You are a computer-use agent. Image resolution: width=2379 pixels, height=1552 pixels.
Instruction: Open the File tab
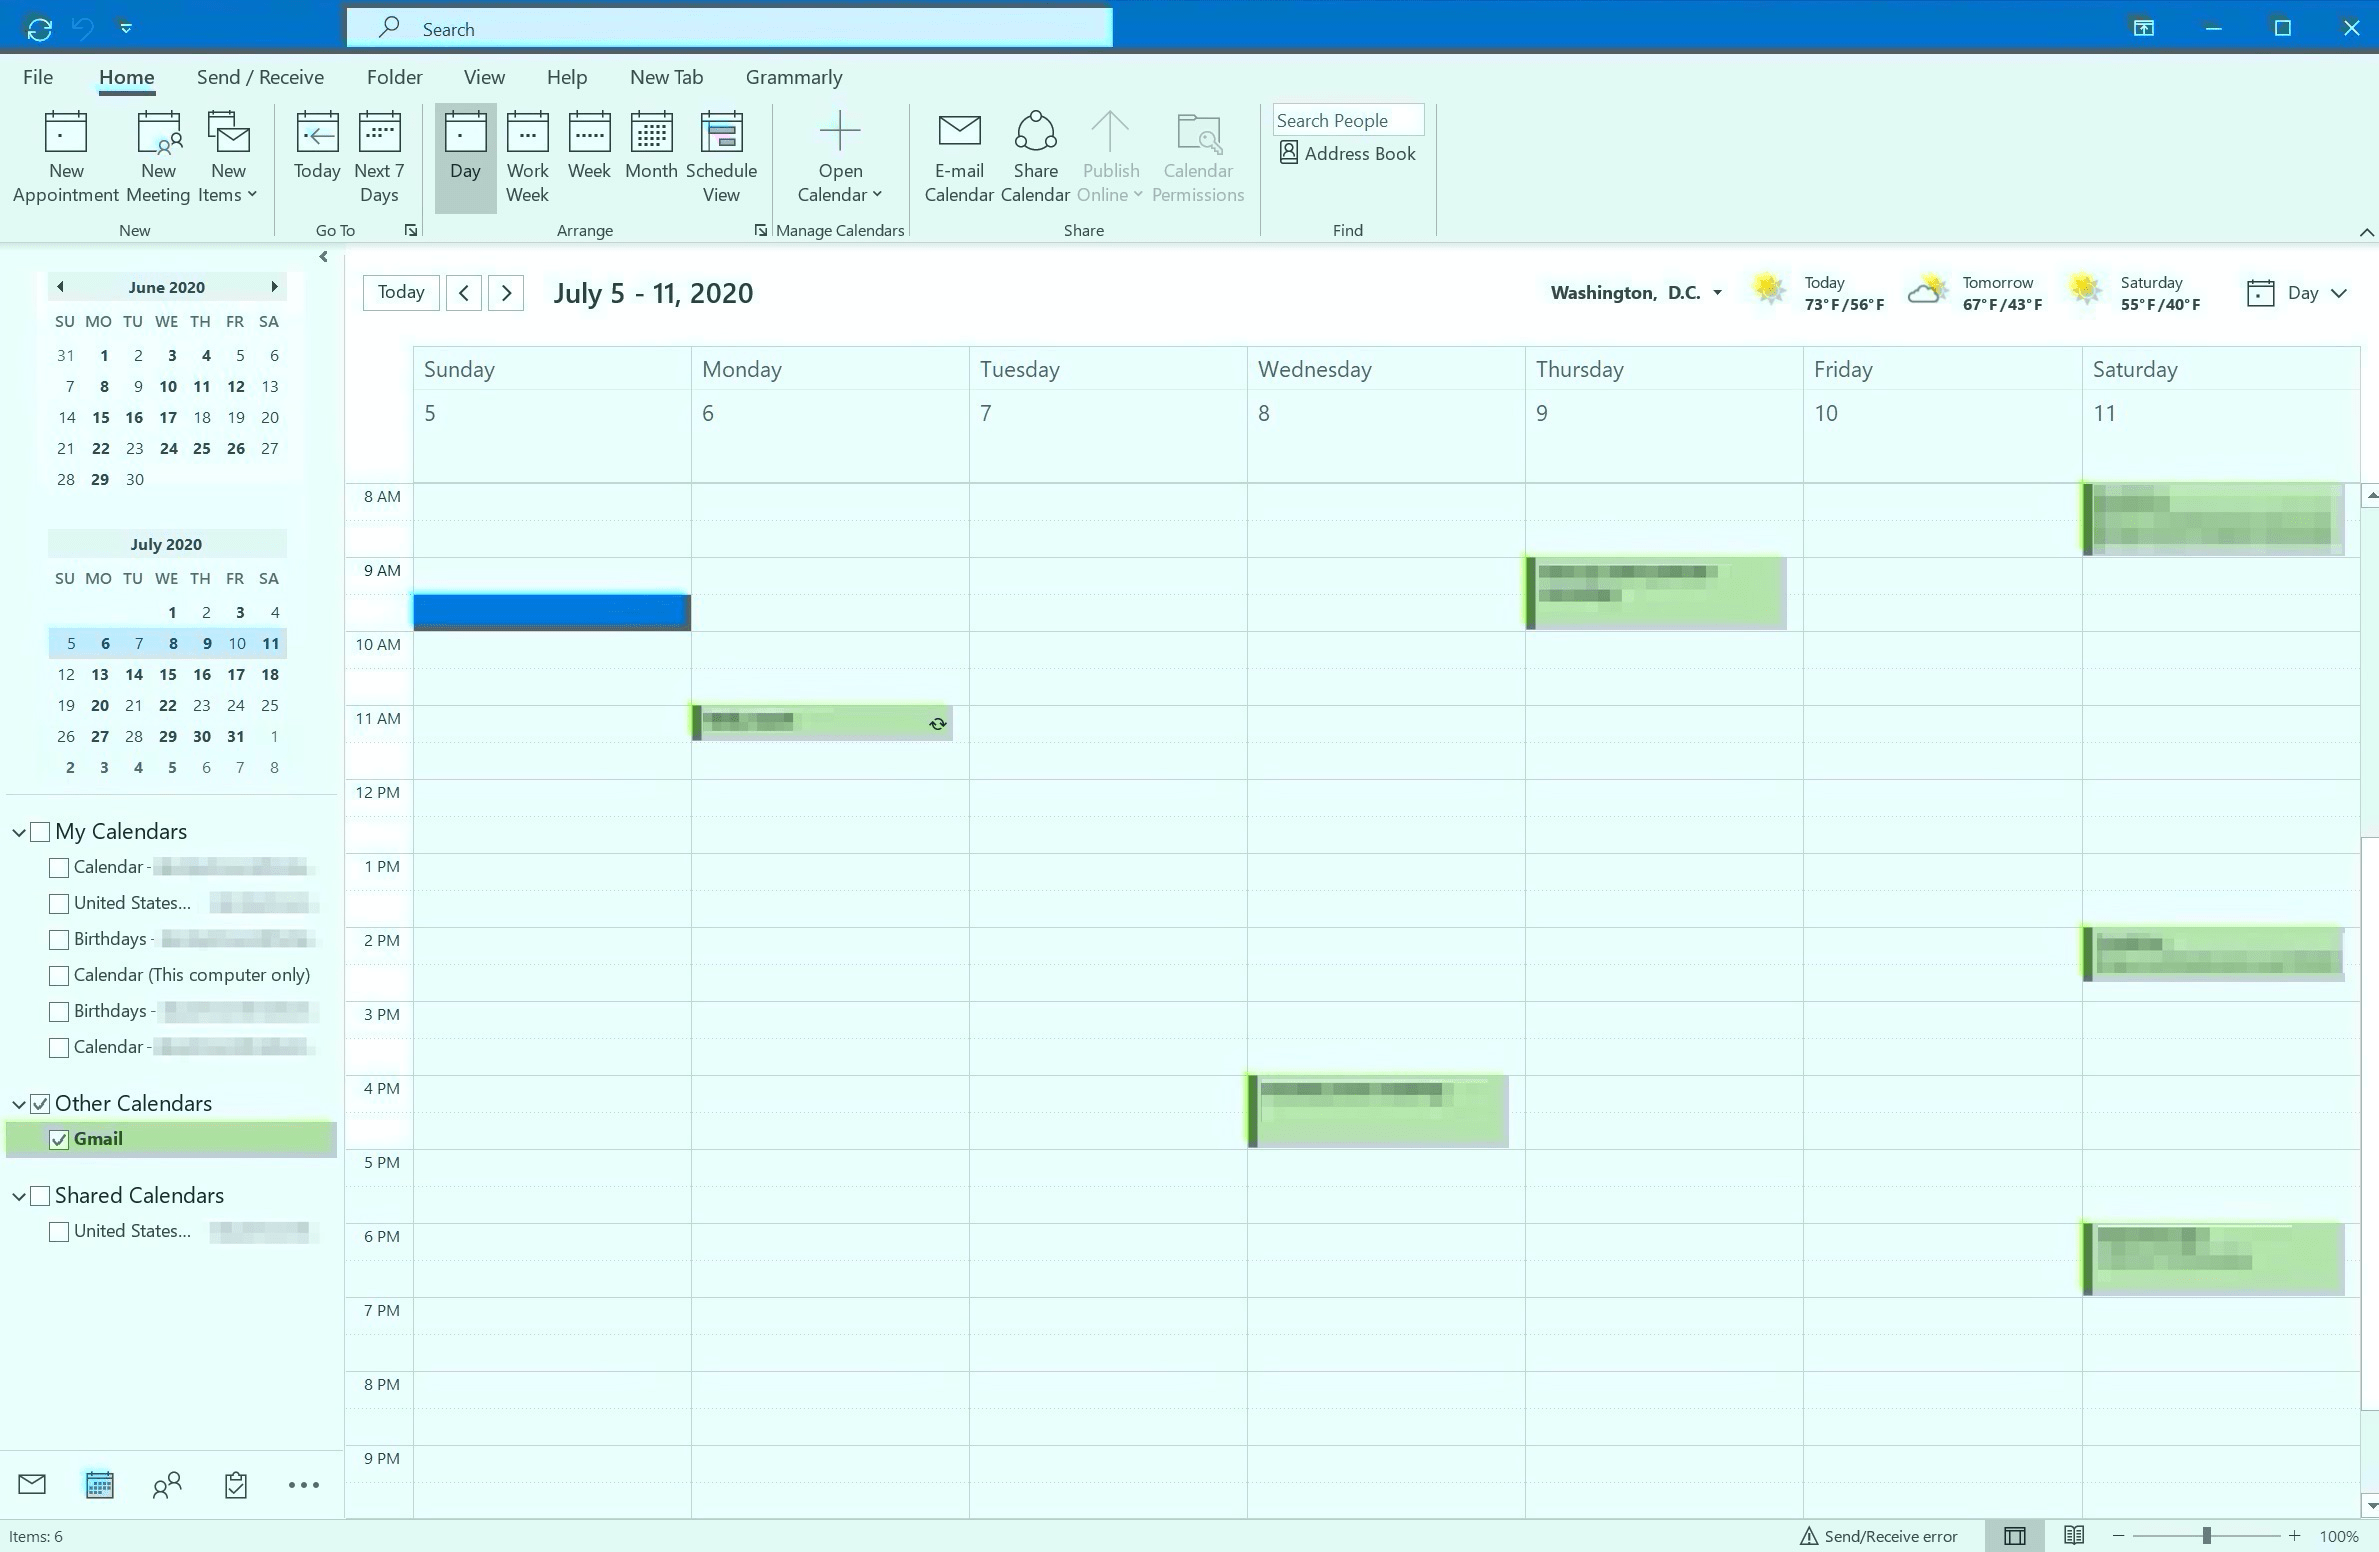pos(38,77)
